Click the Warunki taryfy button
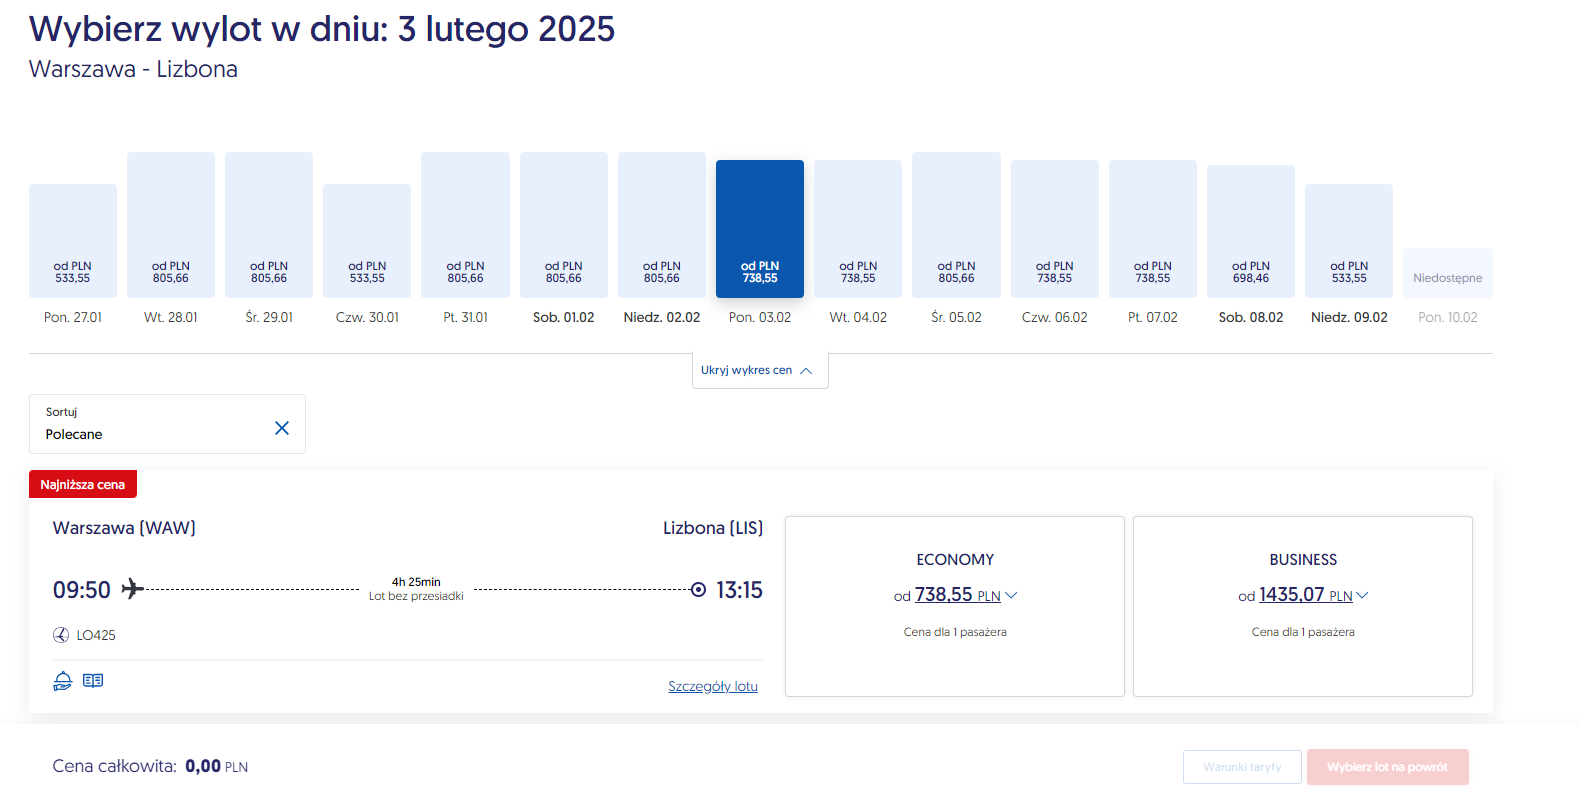The image size is (1579, 788). pyautogui.click(x=1242, y=767)
